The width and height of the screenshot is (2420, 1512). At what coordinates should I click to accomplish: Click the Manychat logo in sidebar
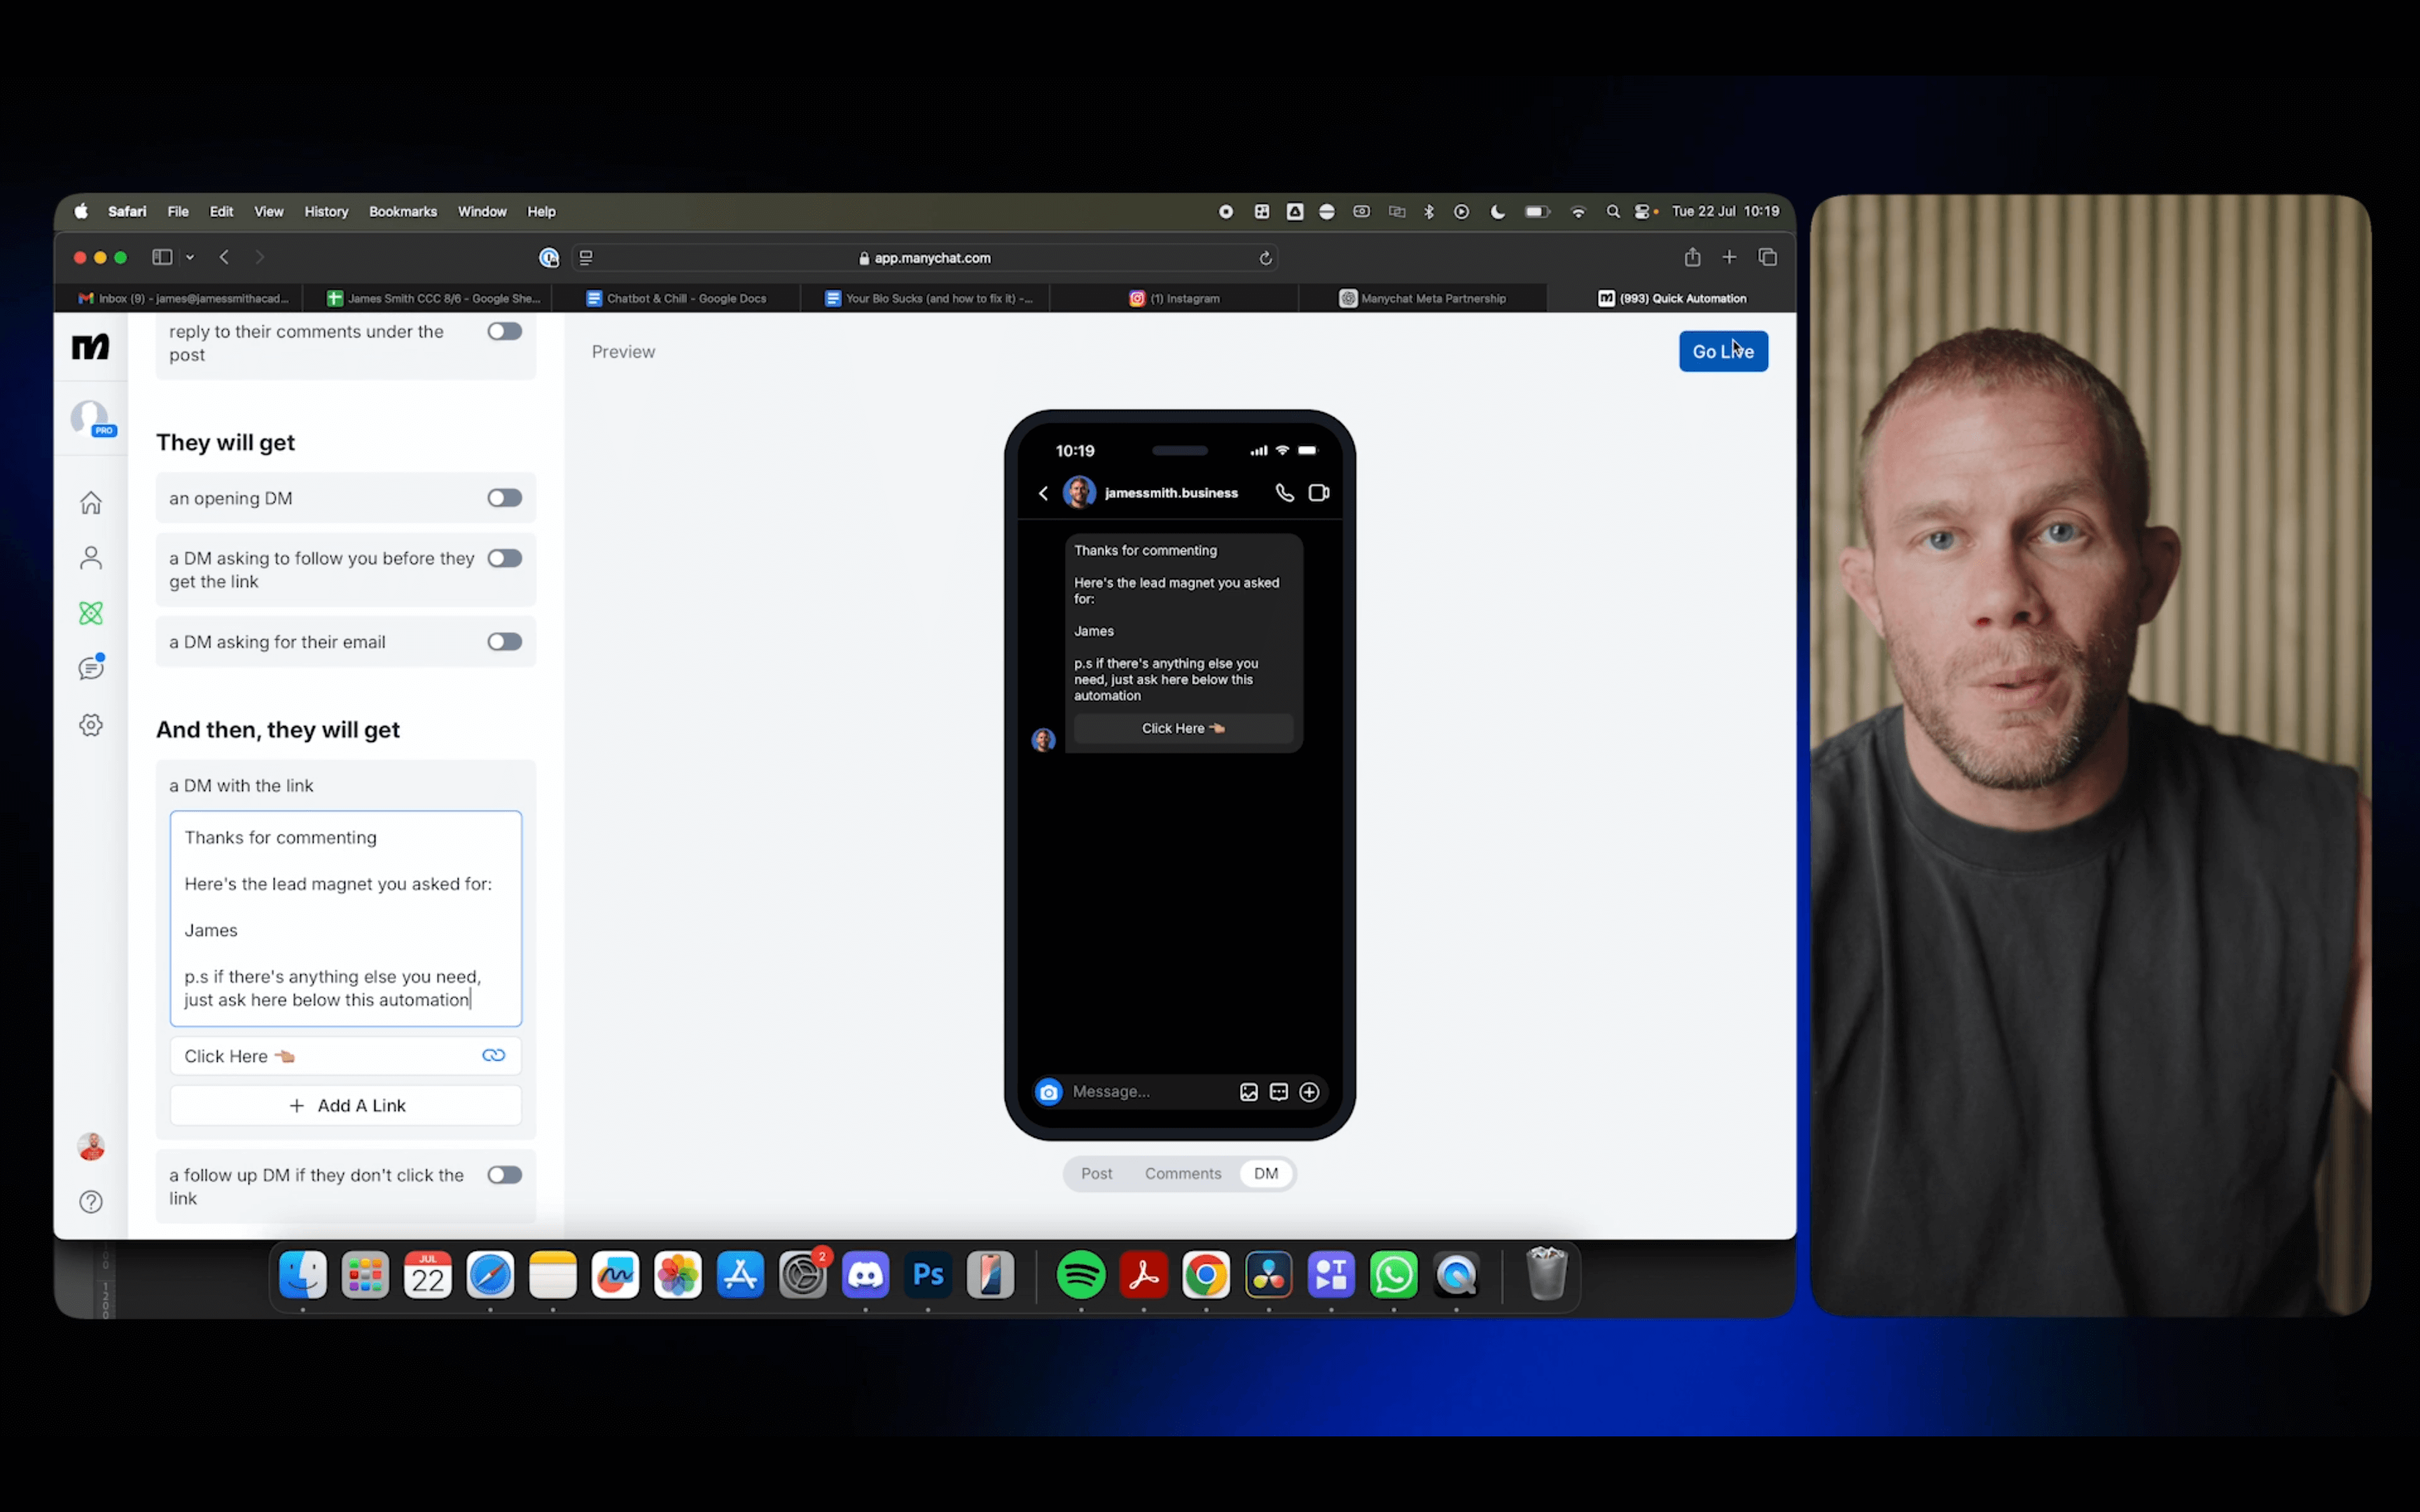pos(90,347)
